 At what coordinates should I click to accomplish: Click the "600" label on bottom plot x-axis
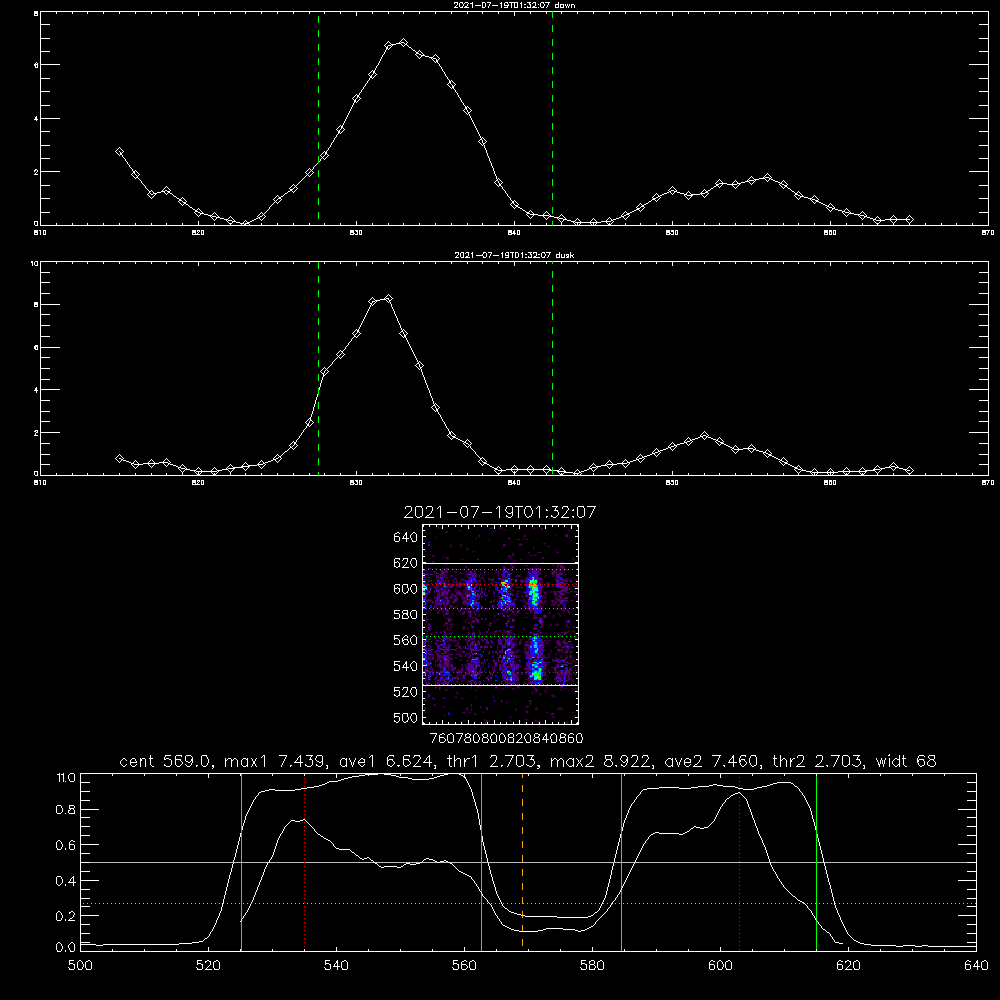point(720,966)
